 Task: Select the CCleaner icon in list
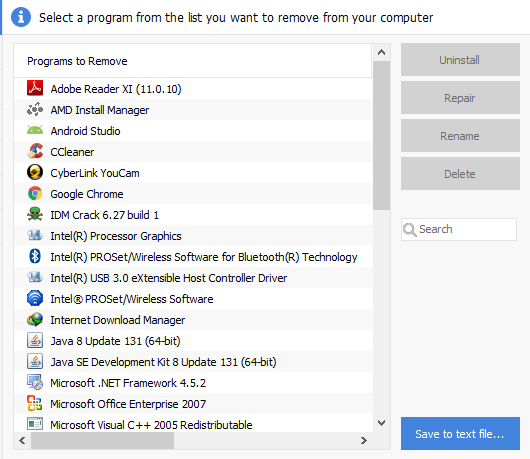[35, 151]
